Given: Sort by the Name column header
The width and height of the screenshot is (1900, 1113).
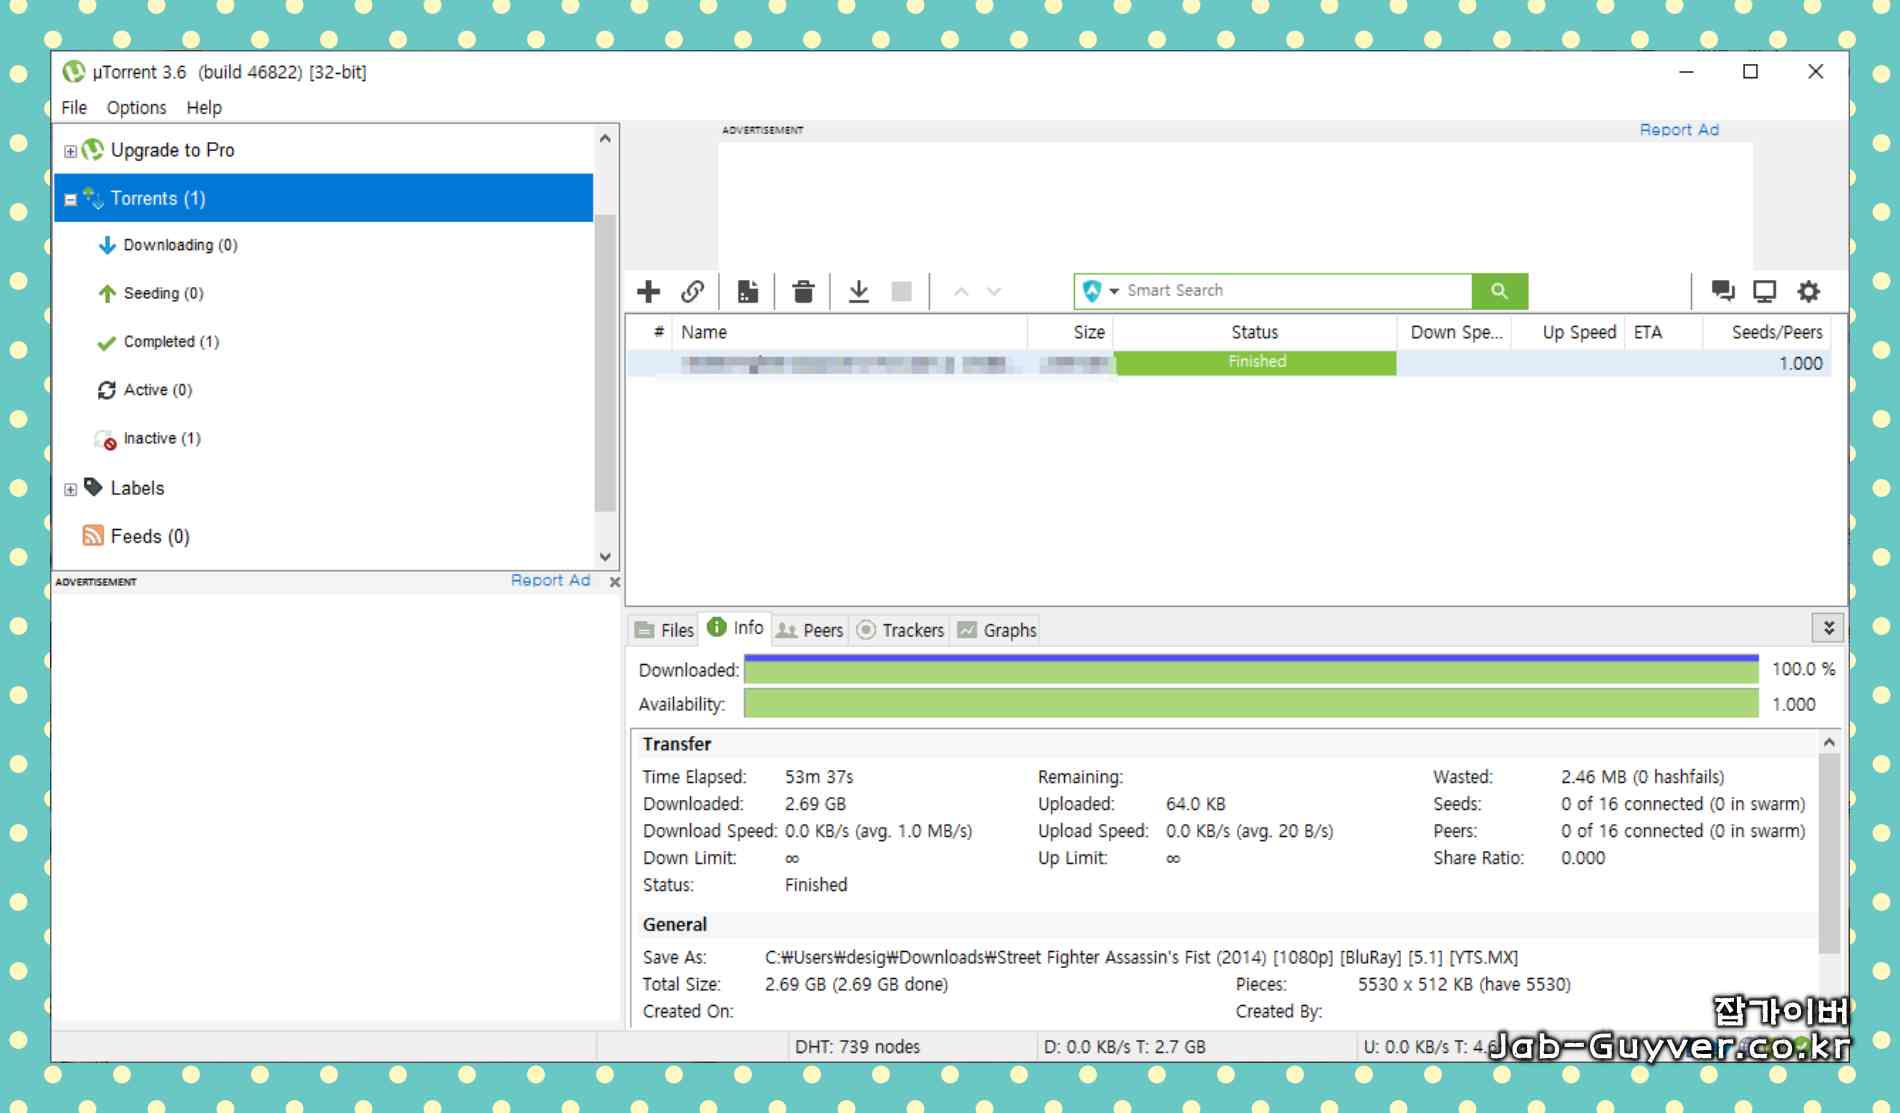Looking at the screenshot, I should point(850,332).
